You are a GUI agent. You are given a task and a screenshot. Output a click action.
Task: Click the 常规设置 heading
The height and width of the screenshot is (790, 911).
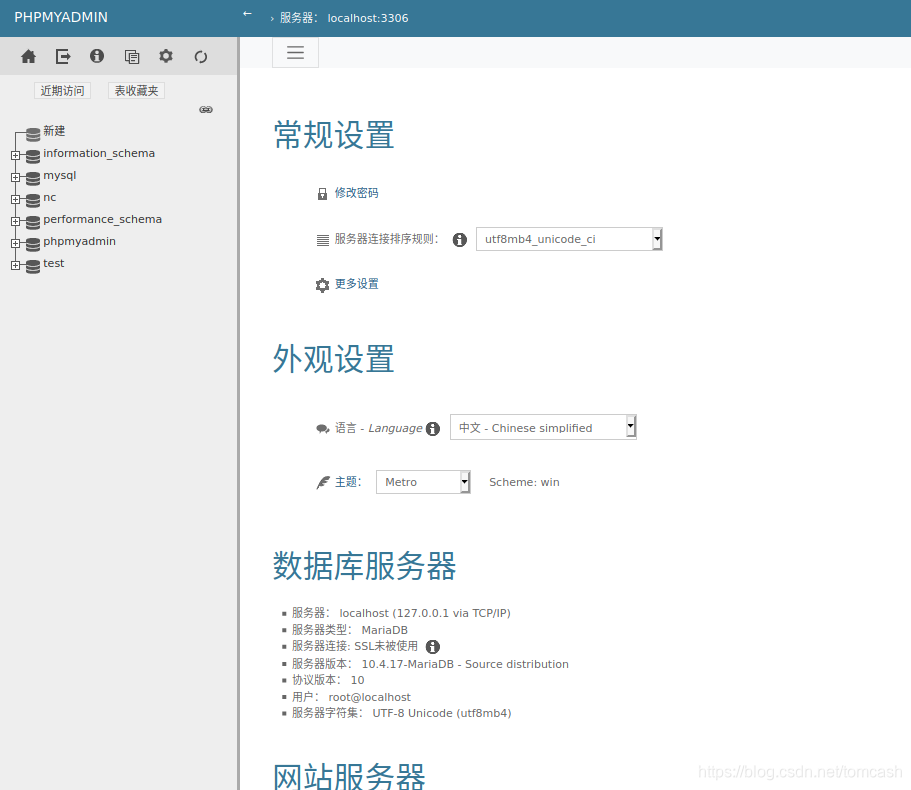click(x=334, y=135)
